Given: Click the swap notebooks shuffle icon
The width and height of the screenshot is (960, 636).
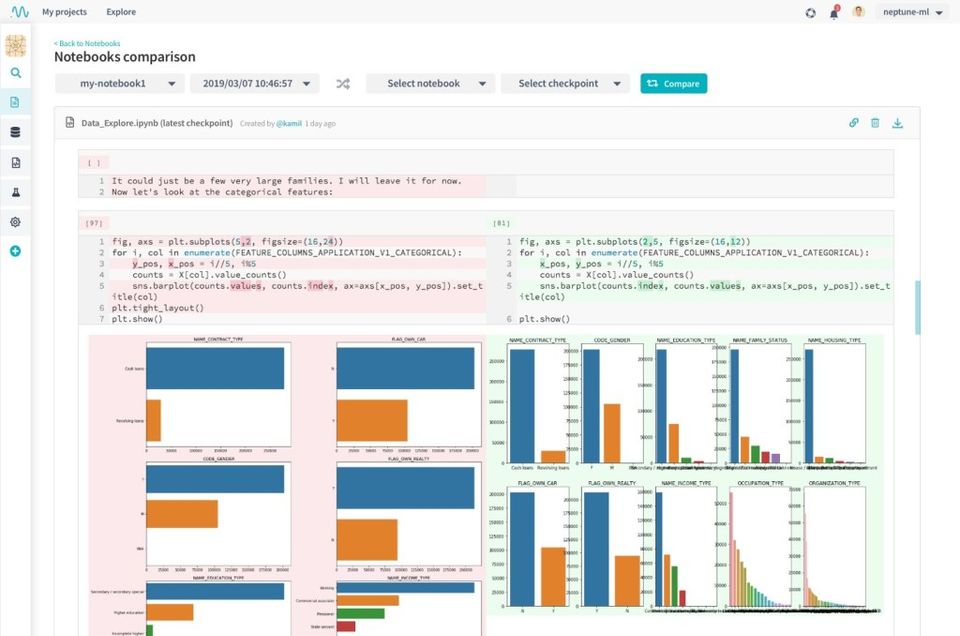Looking at the screenshot, I should point(343,84).
